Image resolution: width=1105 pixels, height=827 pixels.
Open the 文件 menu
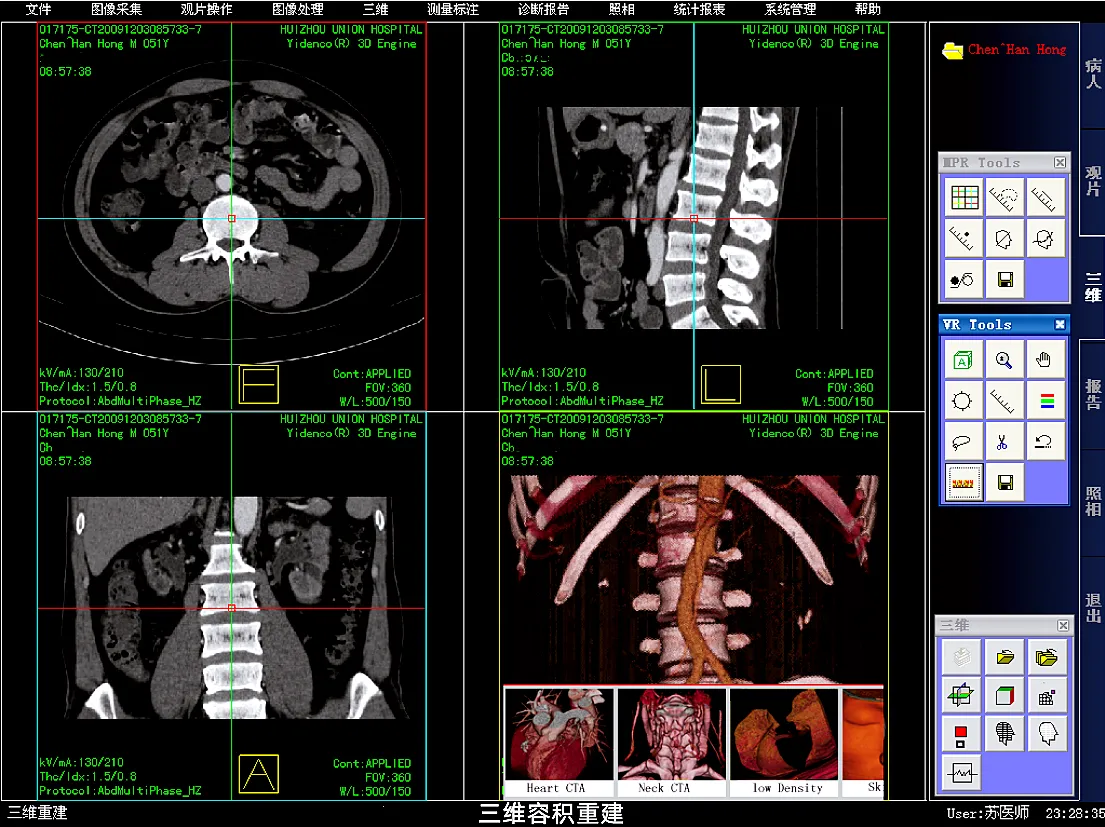tap(38, 9)
